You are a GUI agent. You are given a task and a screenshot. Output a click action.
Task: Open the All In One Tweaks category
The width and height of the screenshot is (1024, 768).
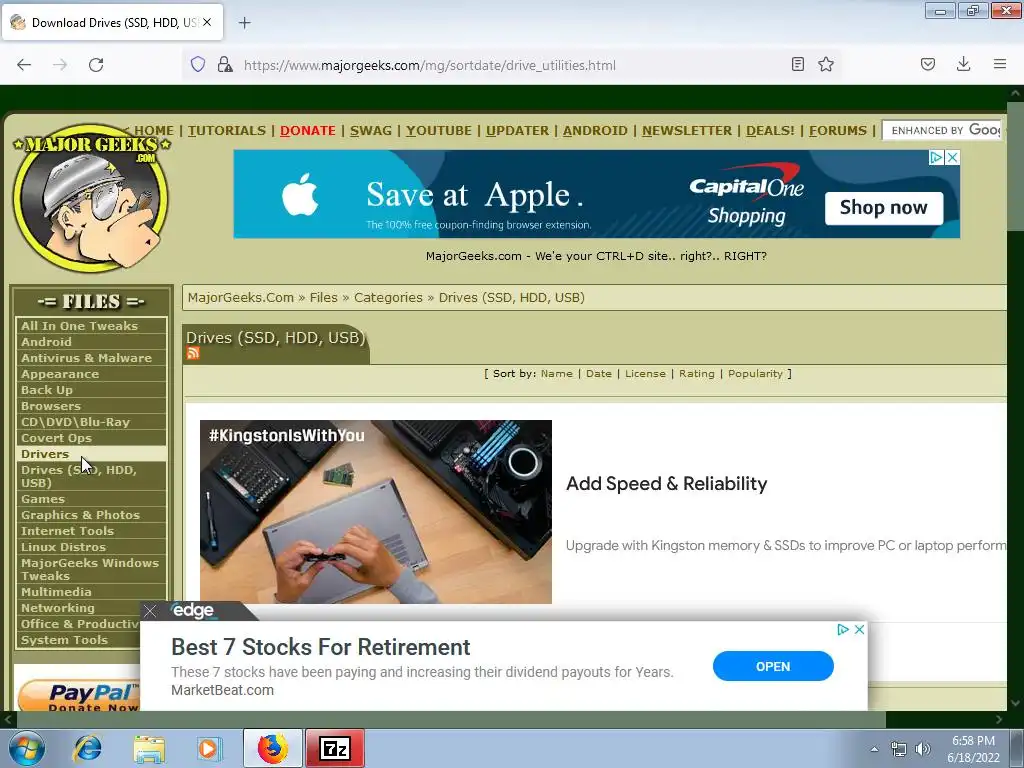tap(91, 325)
